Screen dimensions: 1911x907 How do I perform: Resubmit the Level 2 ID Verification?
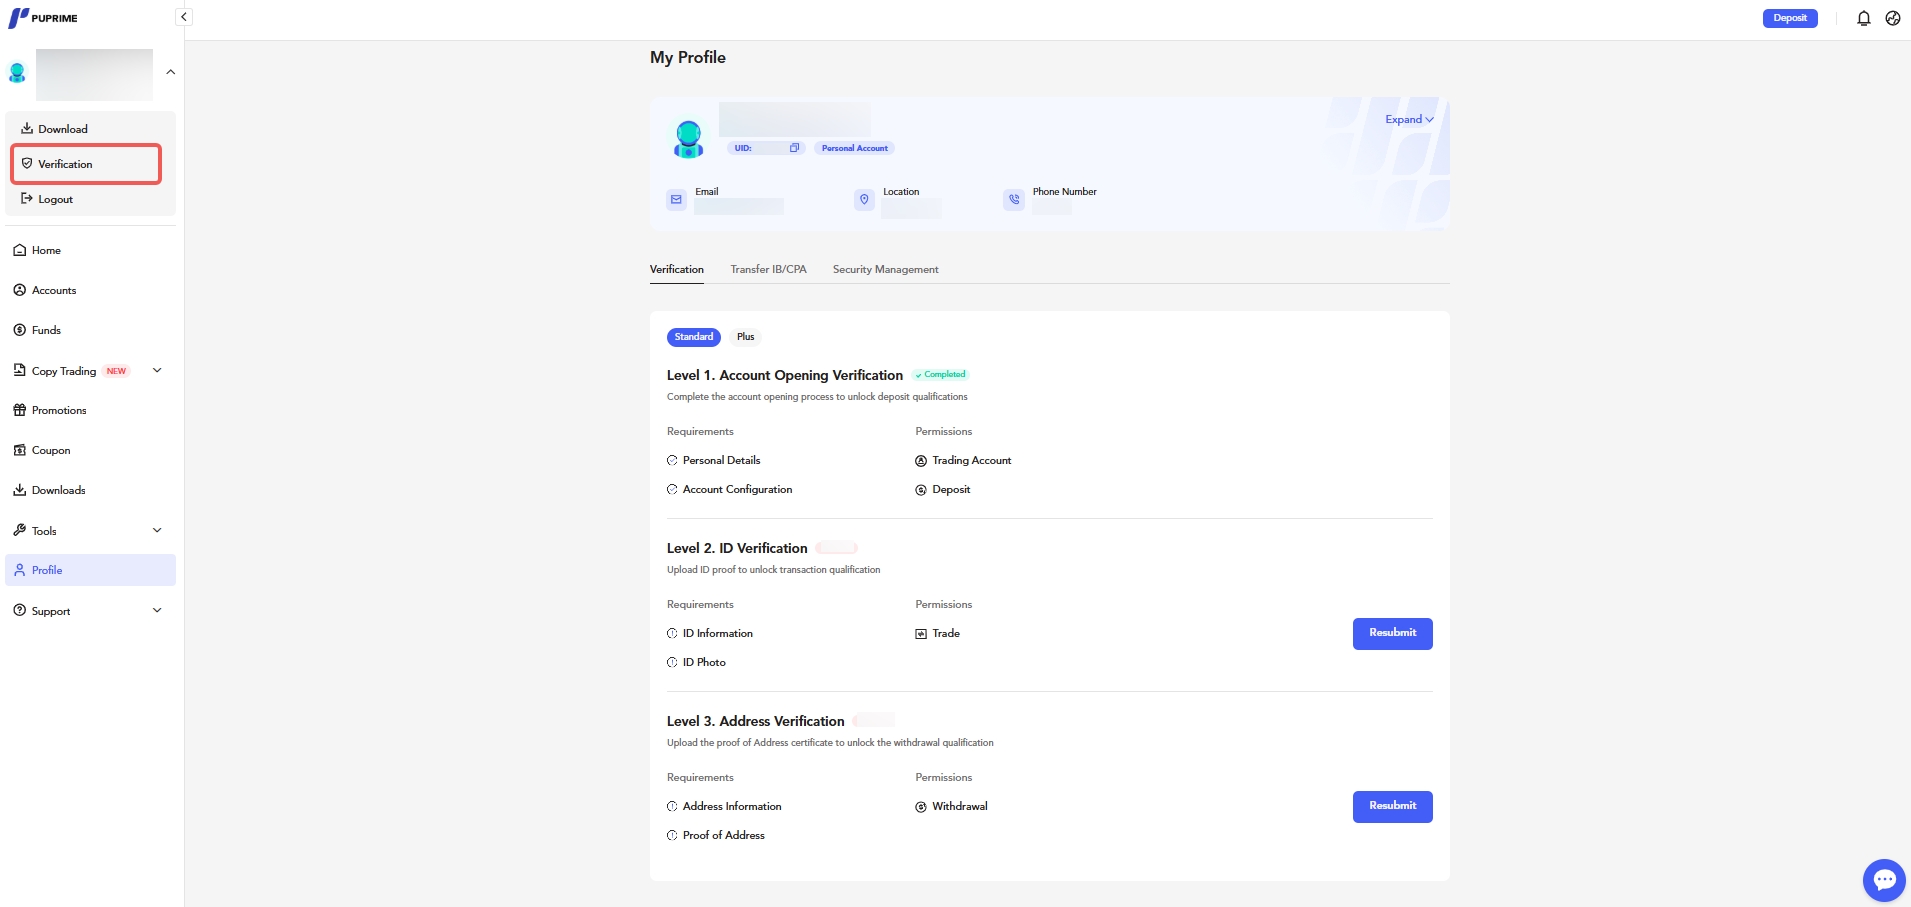click(1392, 634)
